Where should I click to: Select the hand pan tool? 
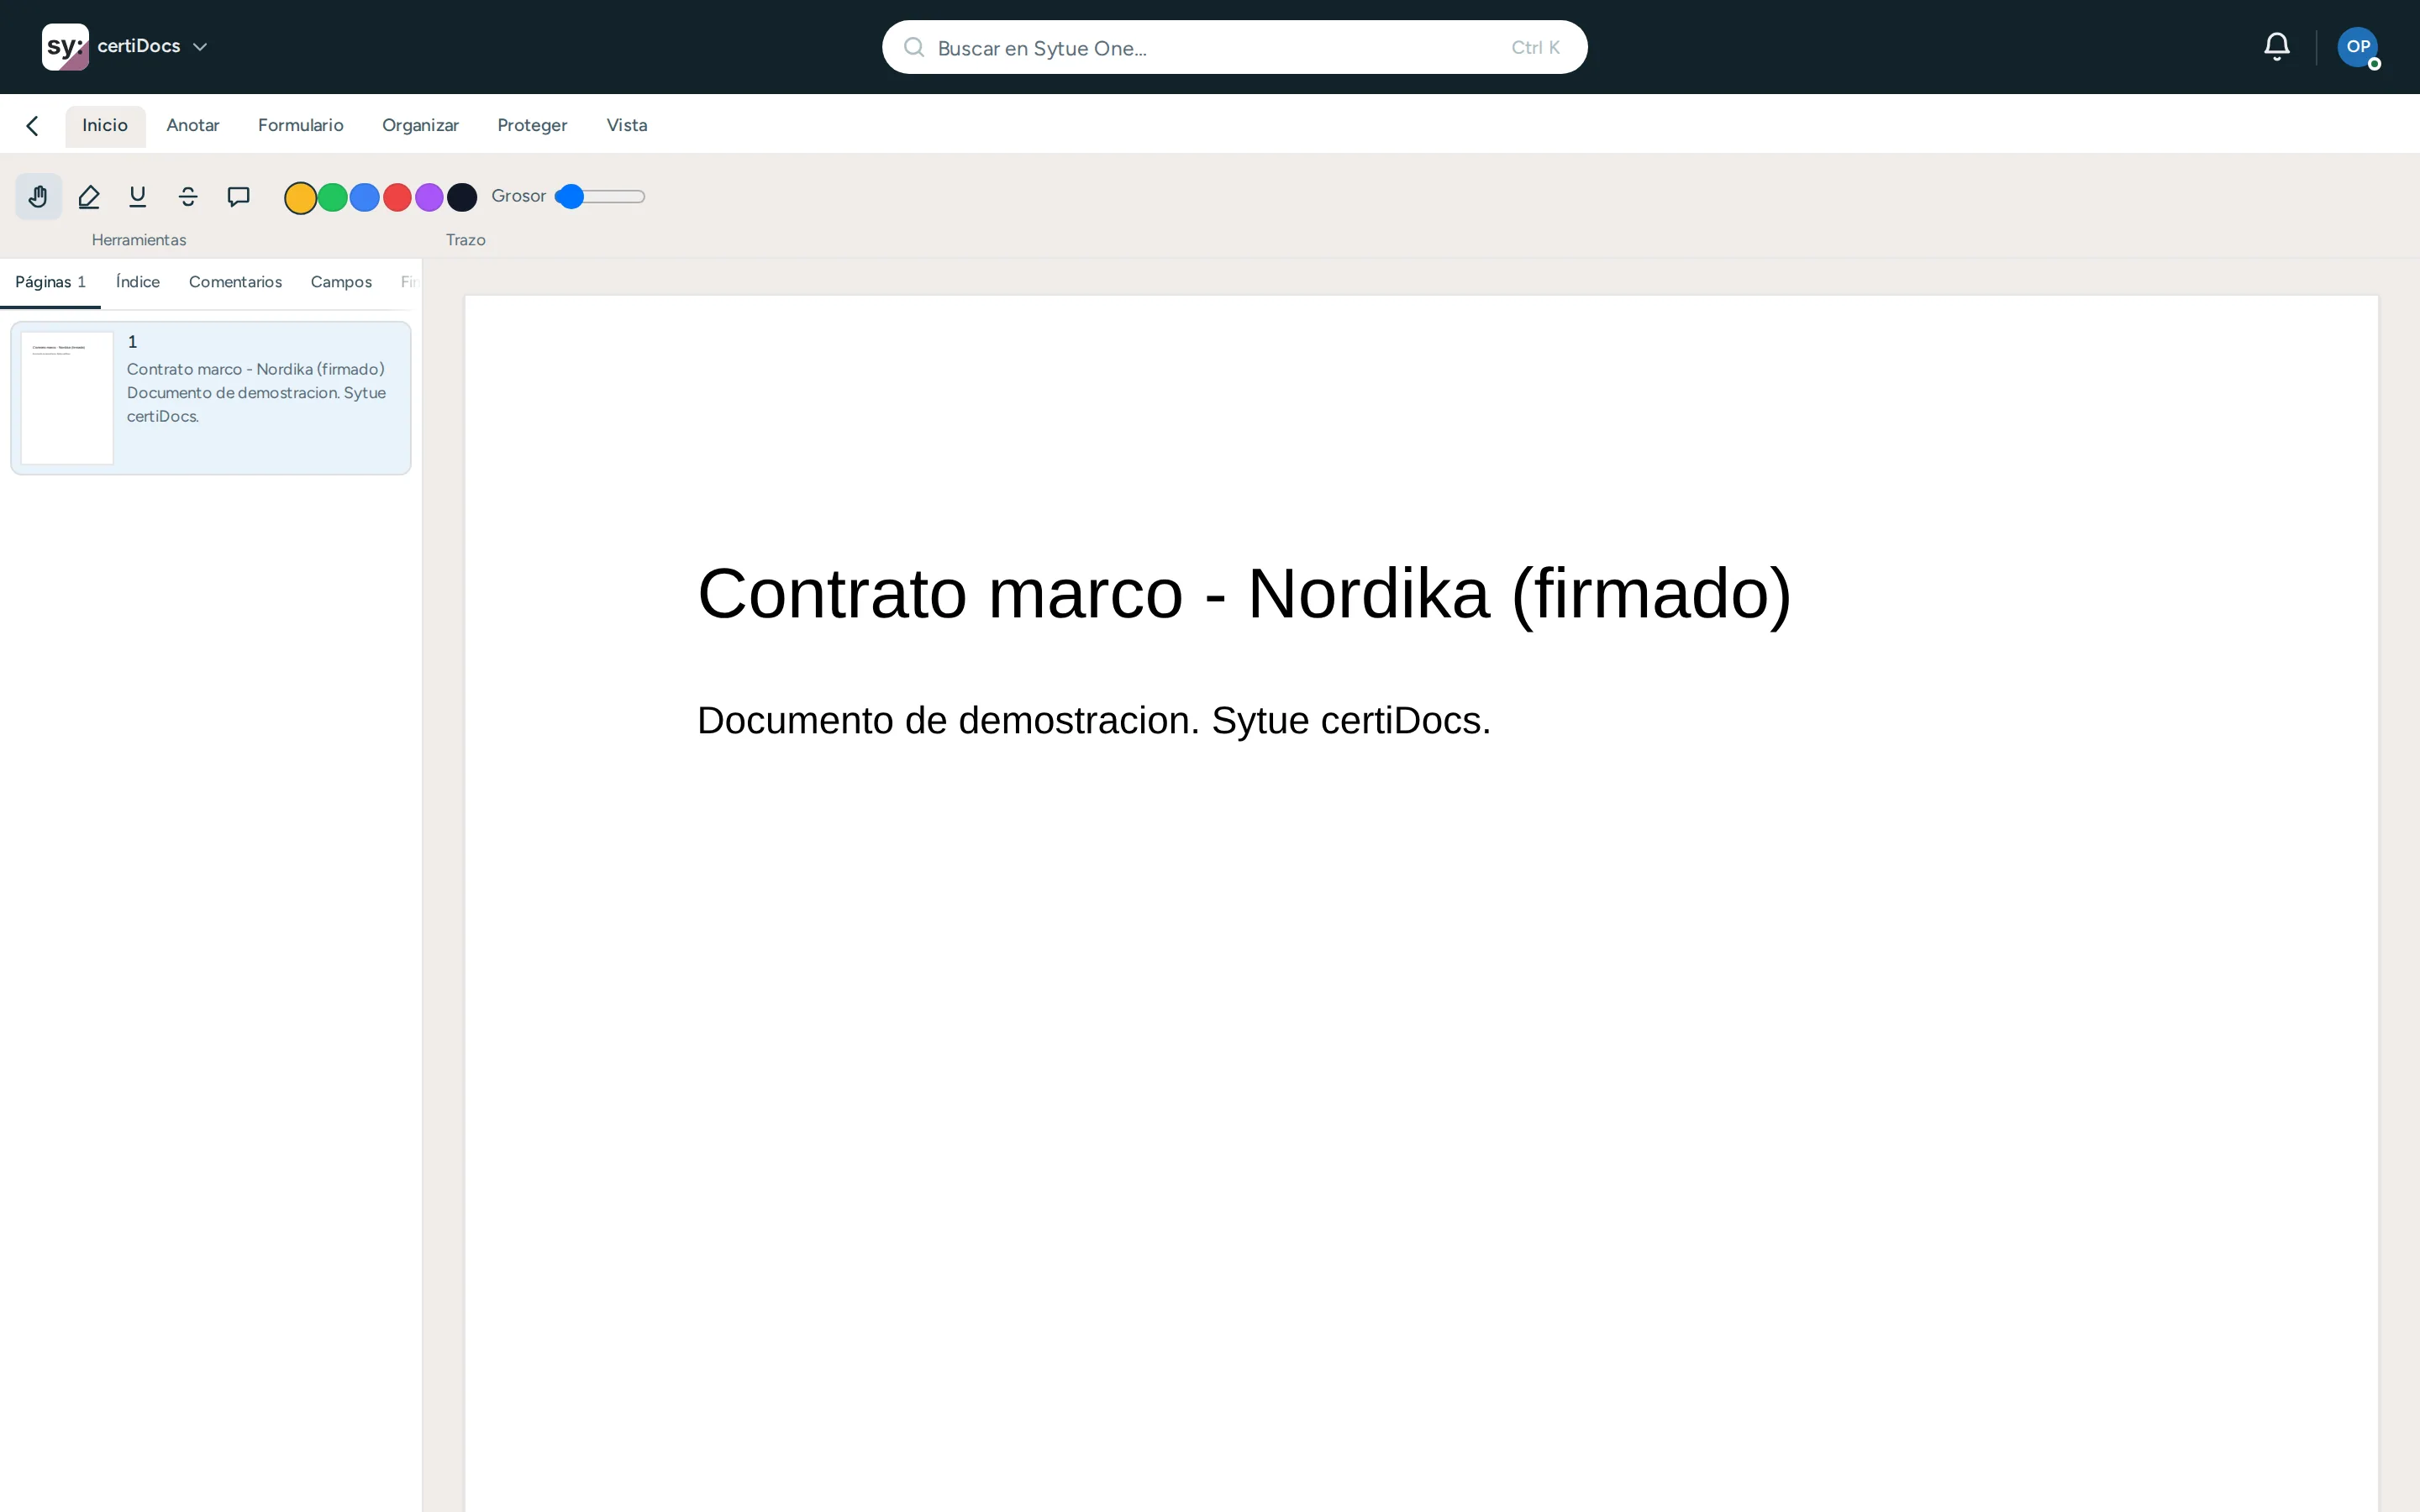(x=38, y=196)
